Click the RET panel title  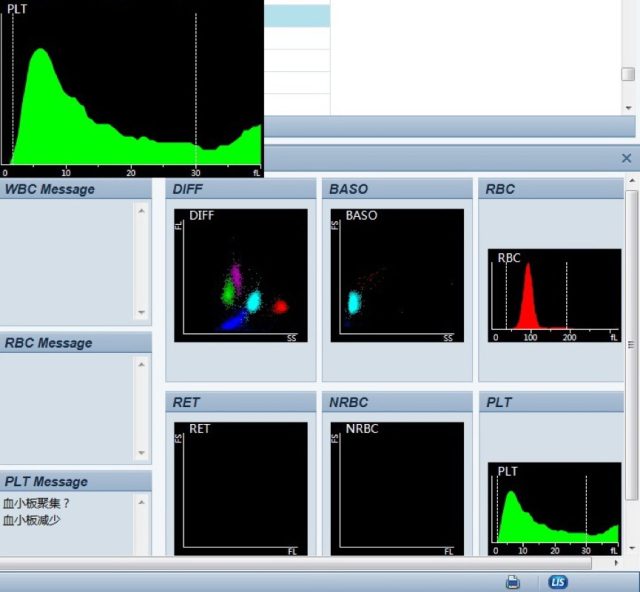(186, 402)
